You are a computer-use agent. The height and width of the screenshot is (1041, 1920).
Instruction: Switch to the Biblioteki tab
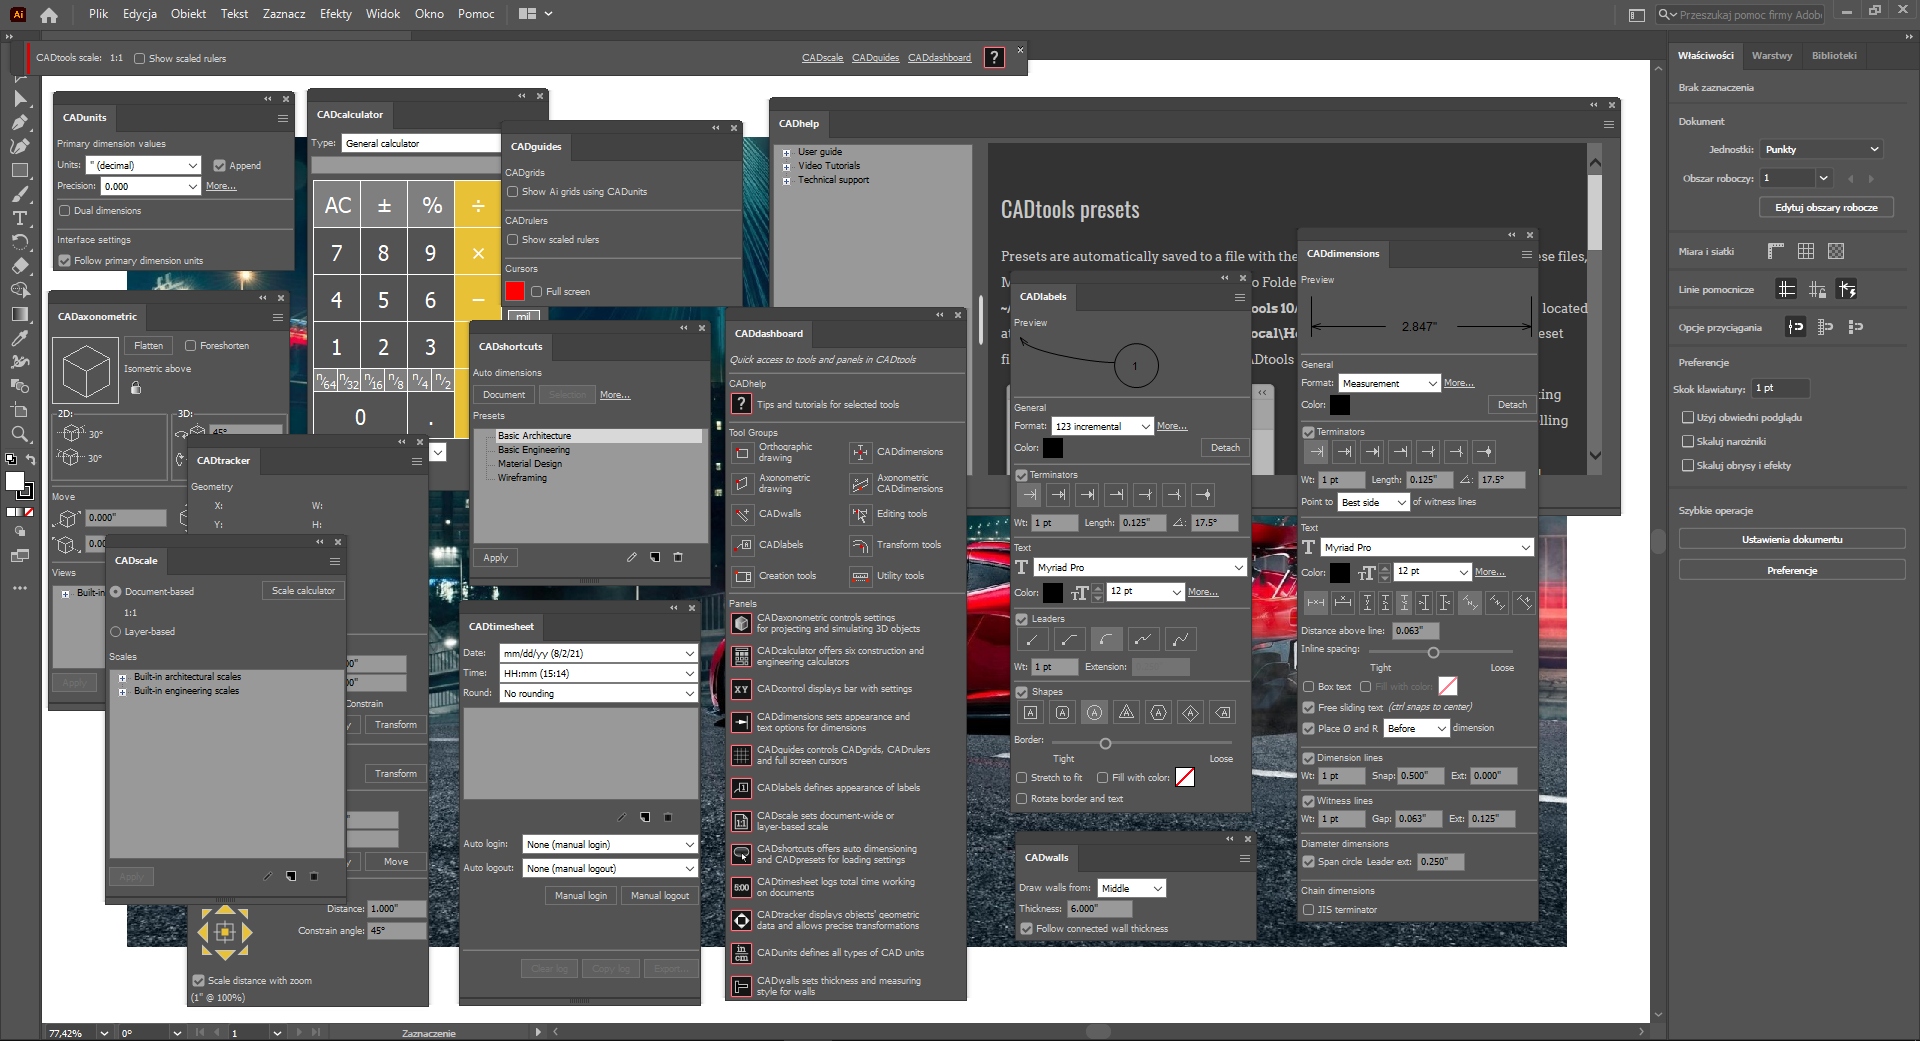pos(1834,56)
